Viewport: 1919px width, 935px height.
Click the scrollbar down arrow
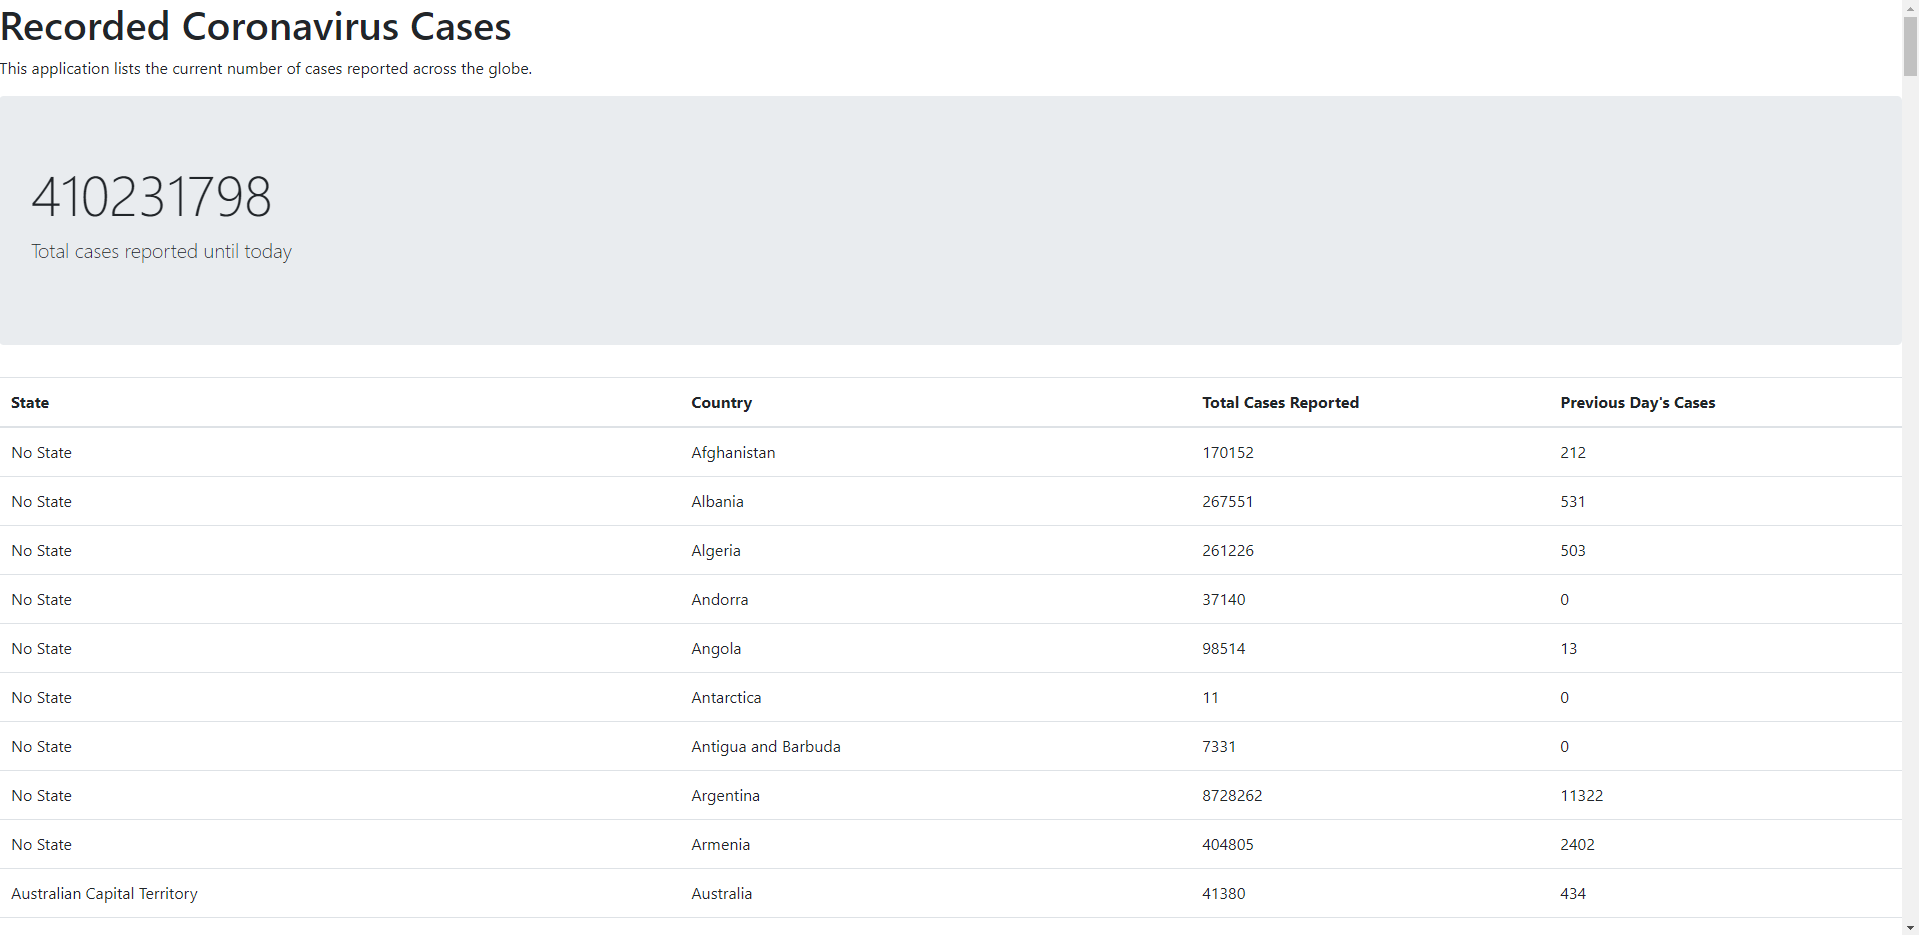(1910, 928)
